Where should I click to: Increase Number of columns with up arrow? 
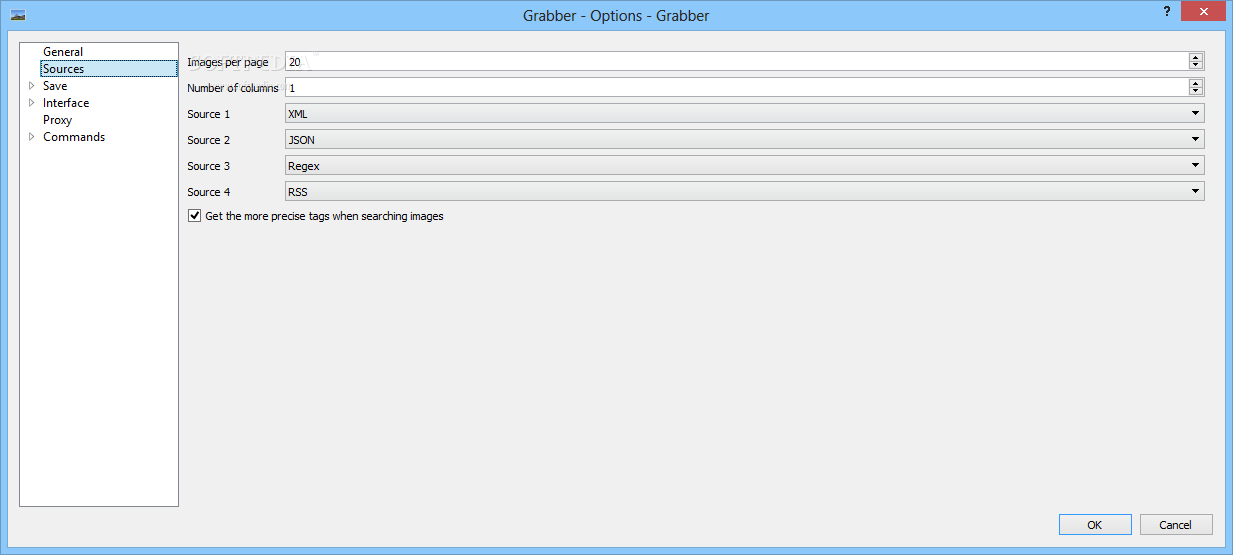pos(1195,83)
